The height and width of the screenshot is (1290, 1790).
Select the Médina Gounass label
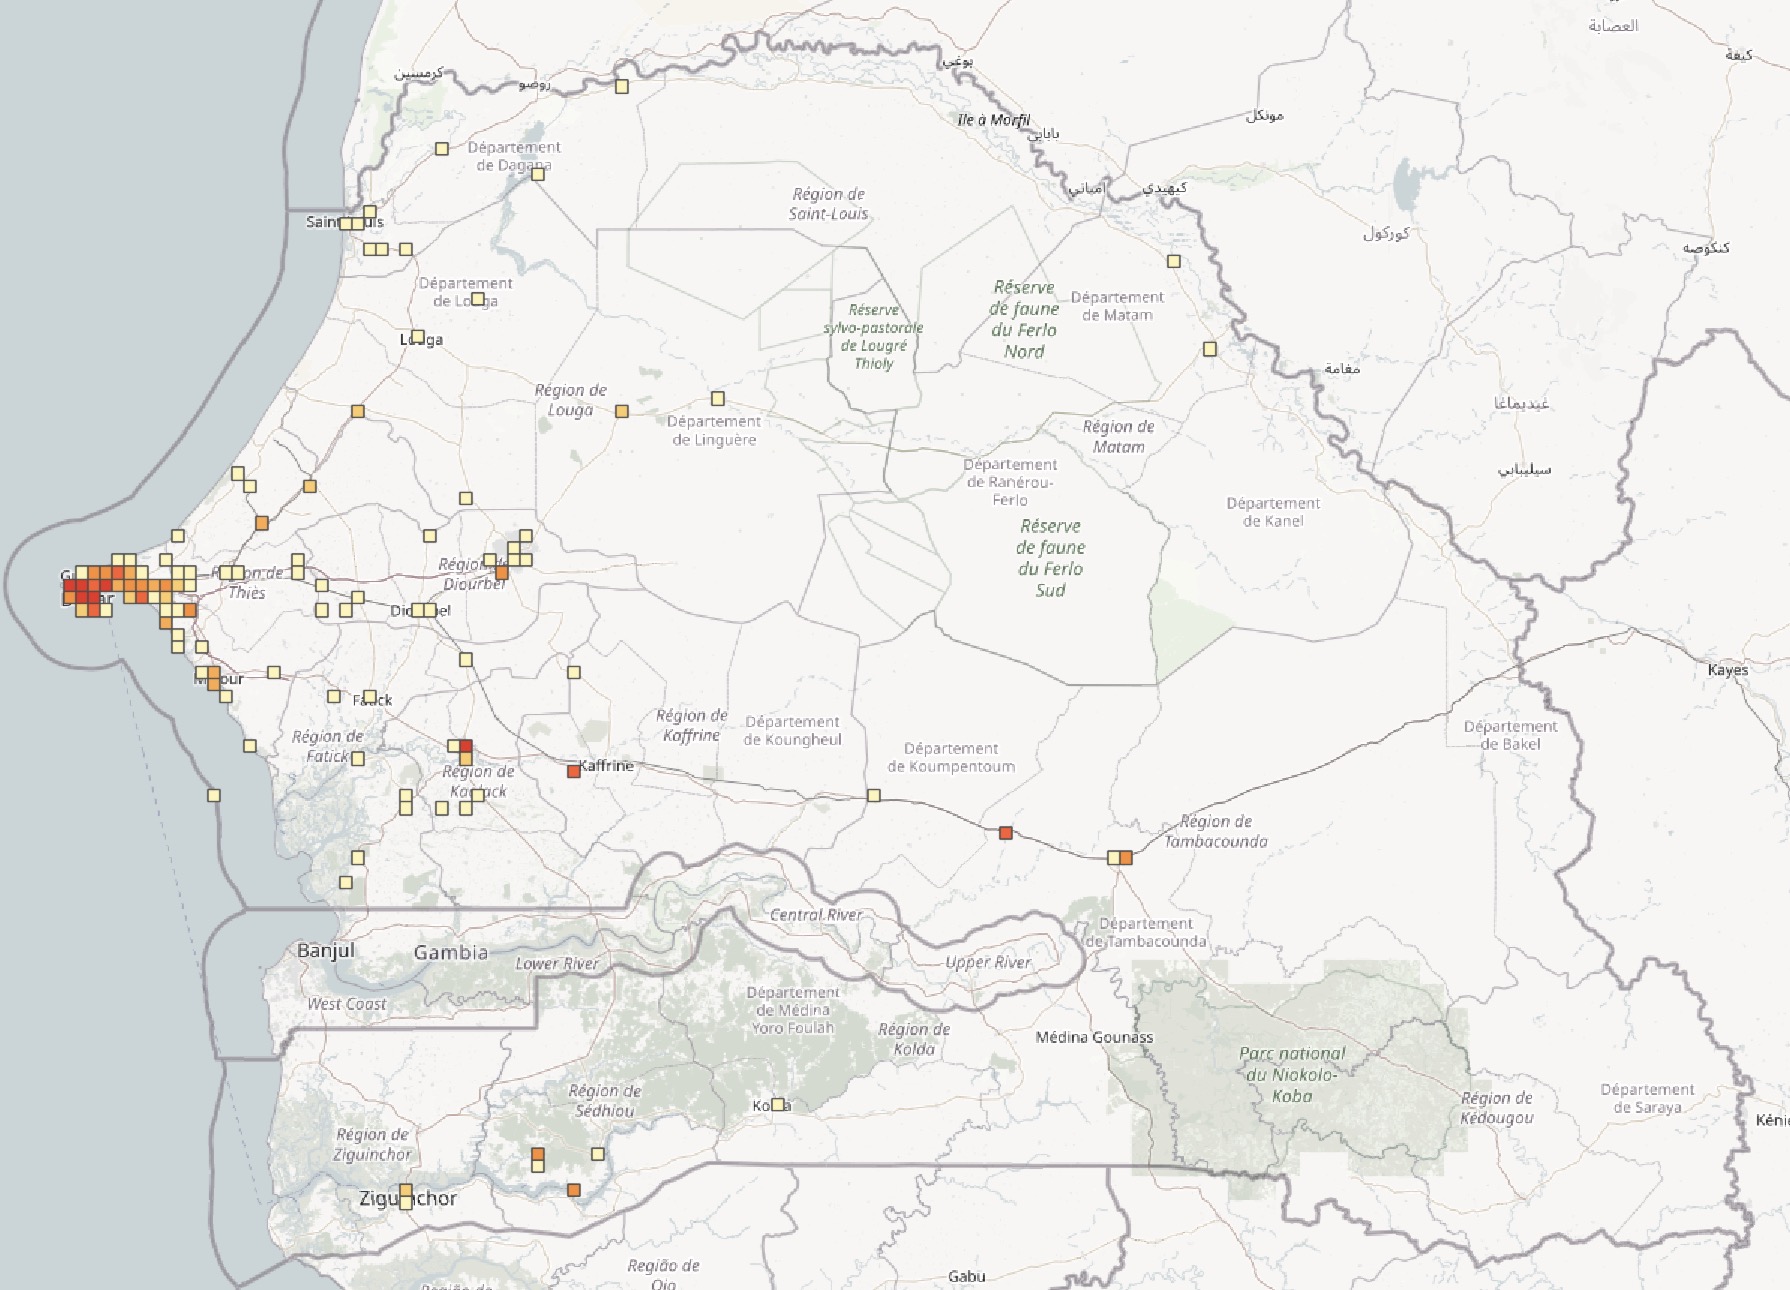1094,1037
